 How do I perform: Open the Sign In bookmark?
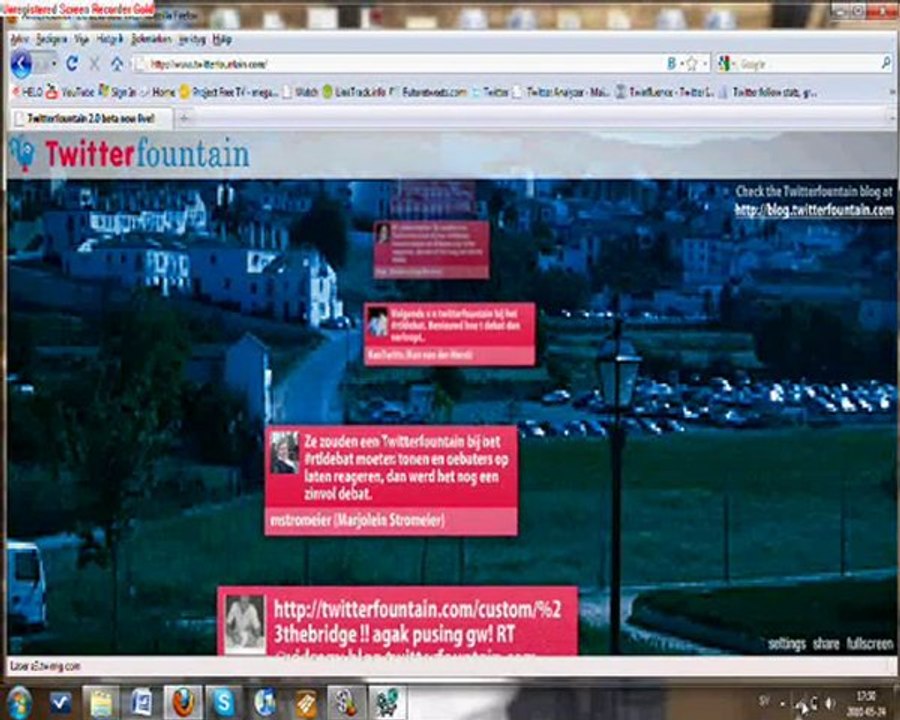[x=117, y=92]
